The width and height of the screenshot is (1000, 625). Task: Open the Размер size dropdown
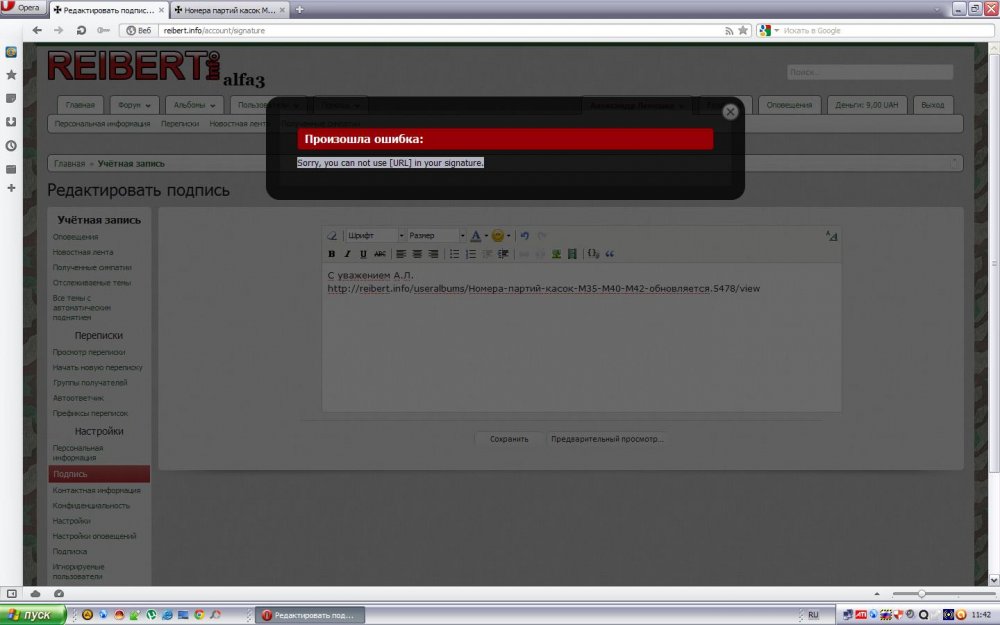[436, 235]
